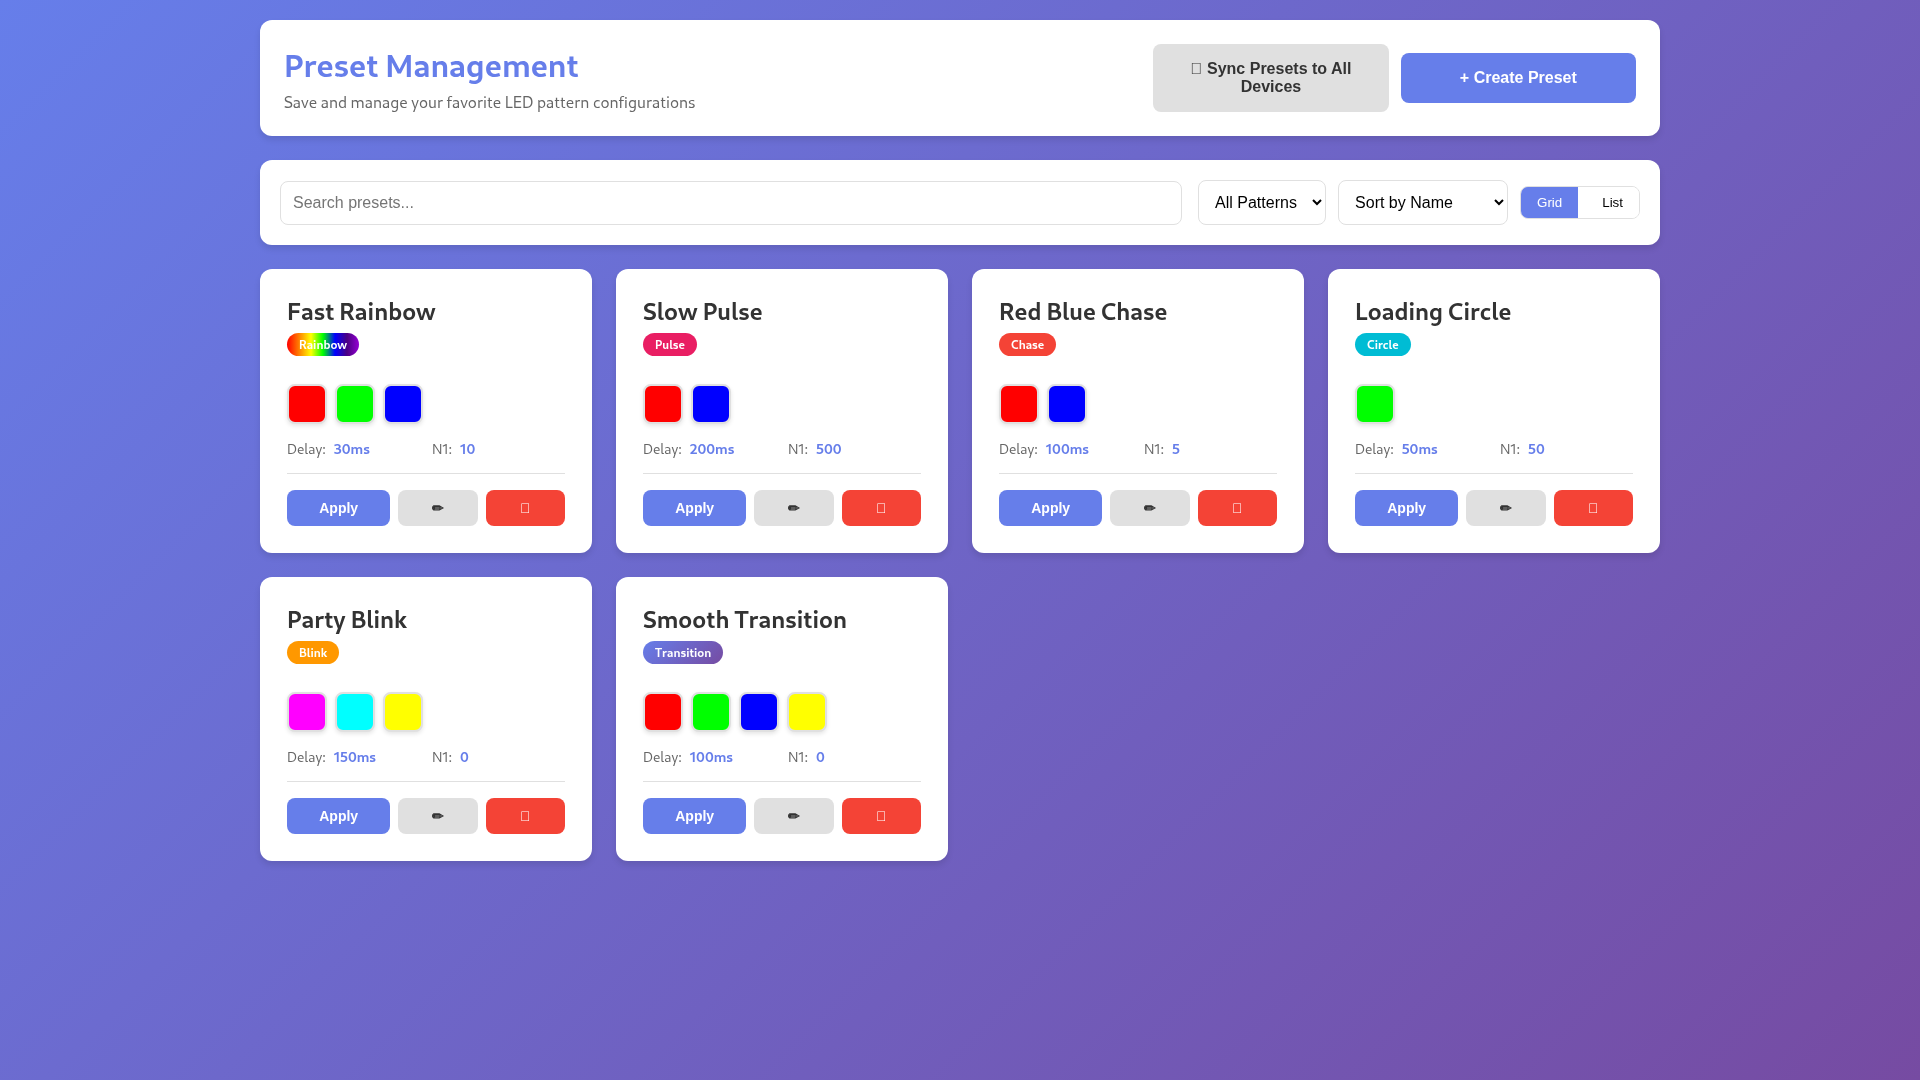Edit the Slow Pulse preset via the pencil icon
Screen dimensions: 1920x1080
[x=793, y=508]
